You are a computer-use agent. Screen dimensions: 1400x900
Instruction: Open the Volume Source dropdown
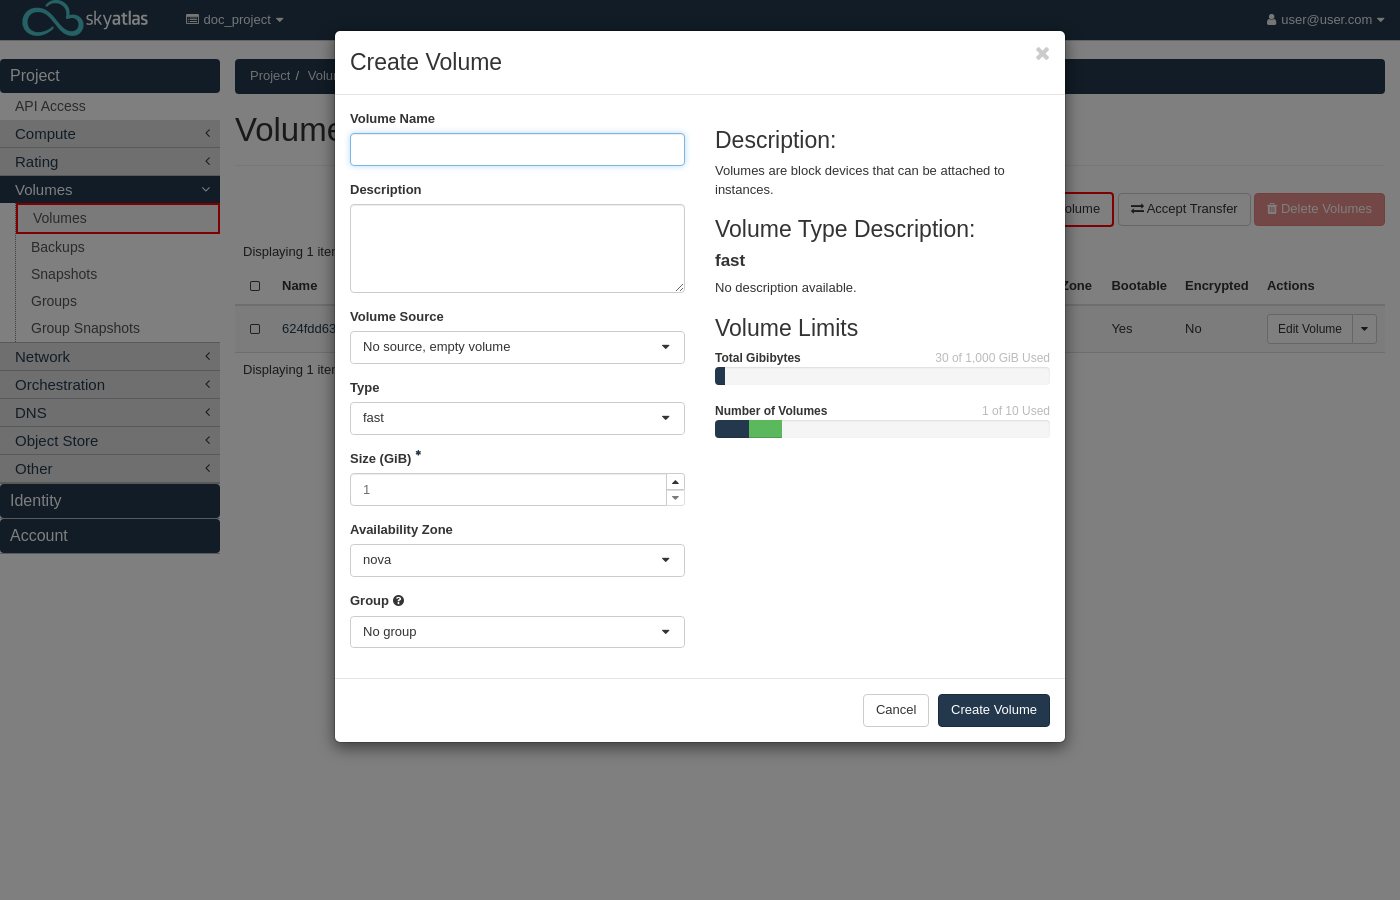(517, 347)
